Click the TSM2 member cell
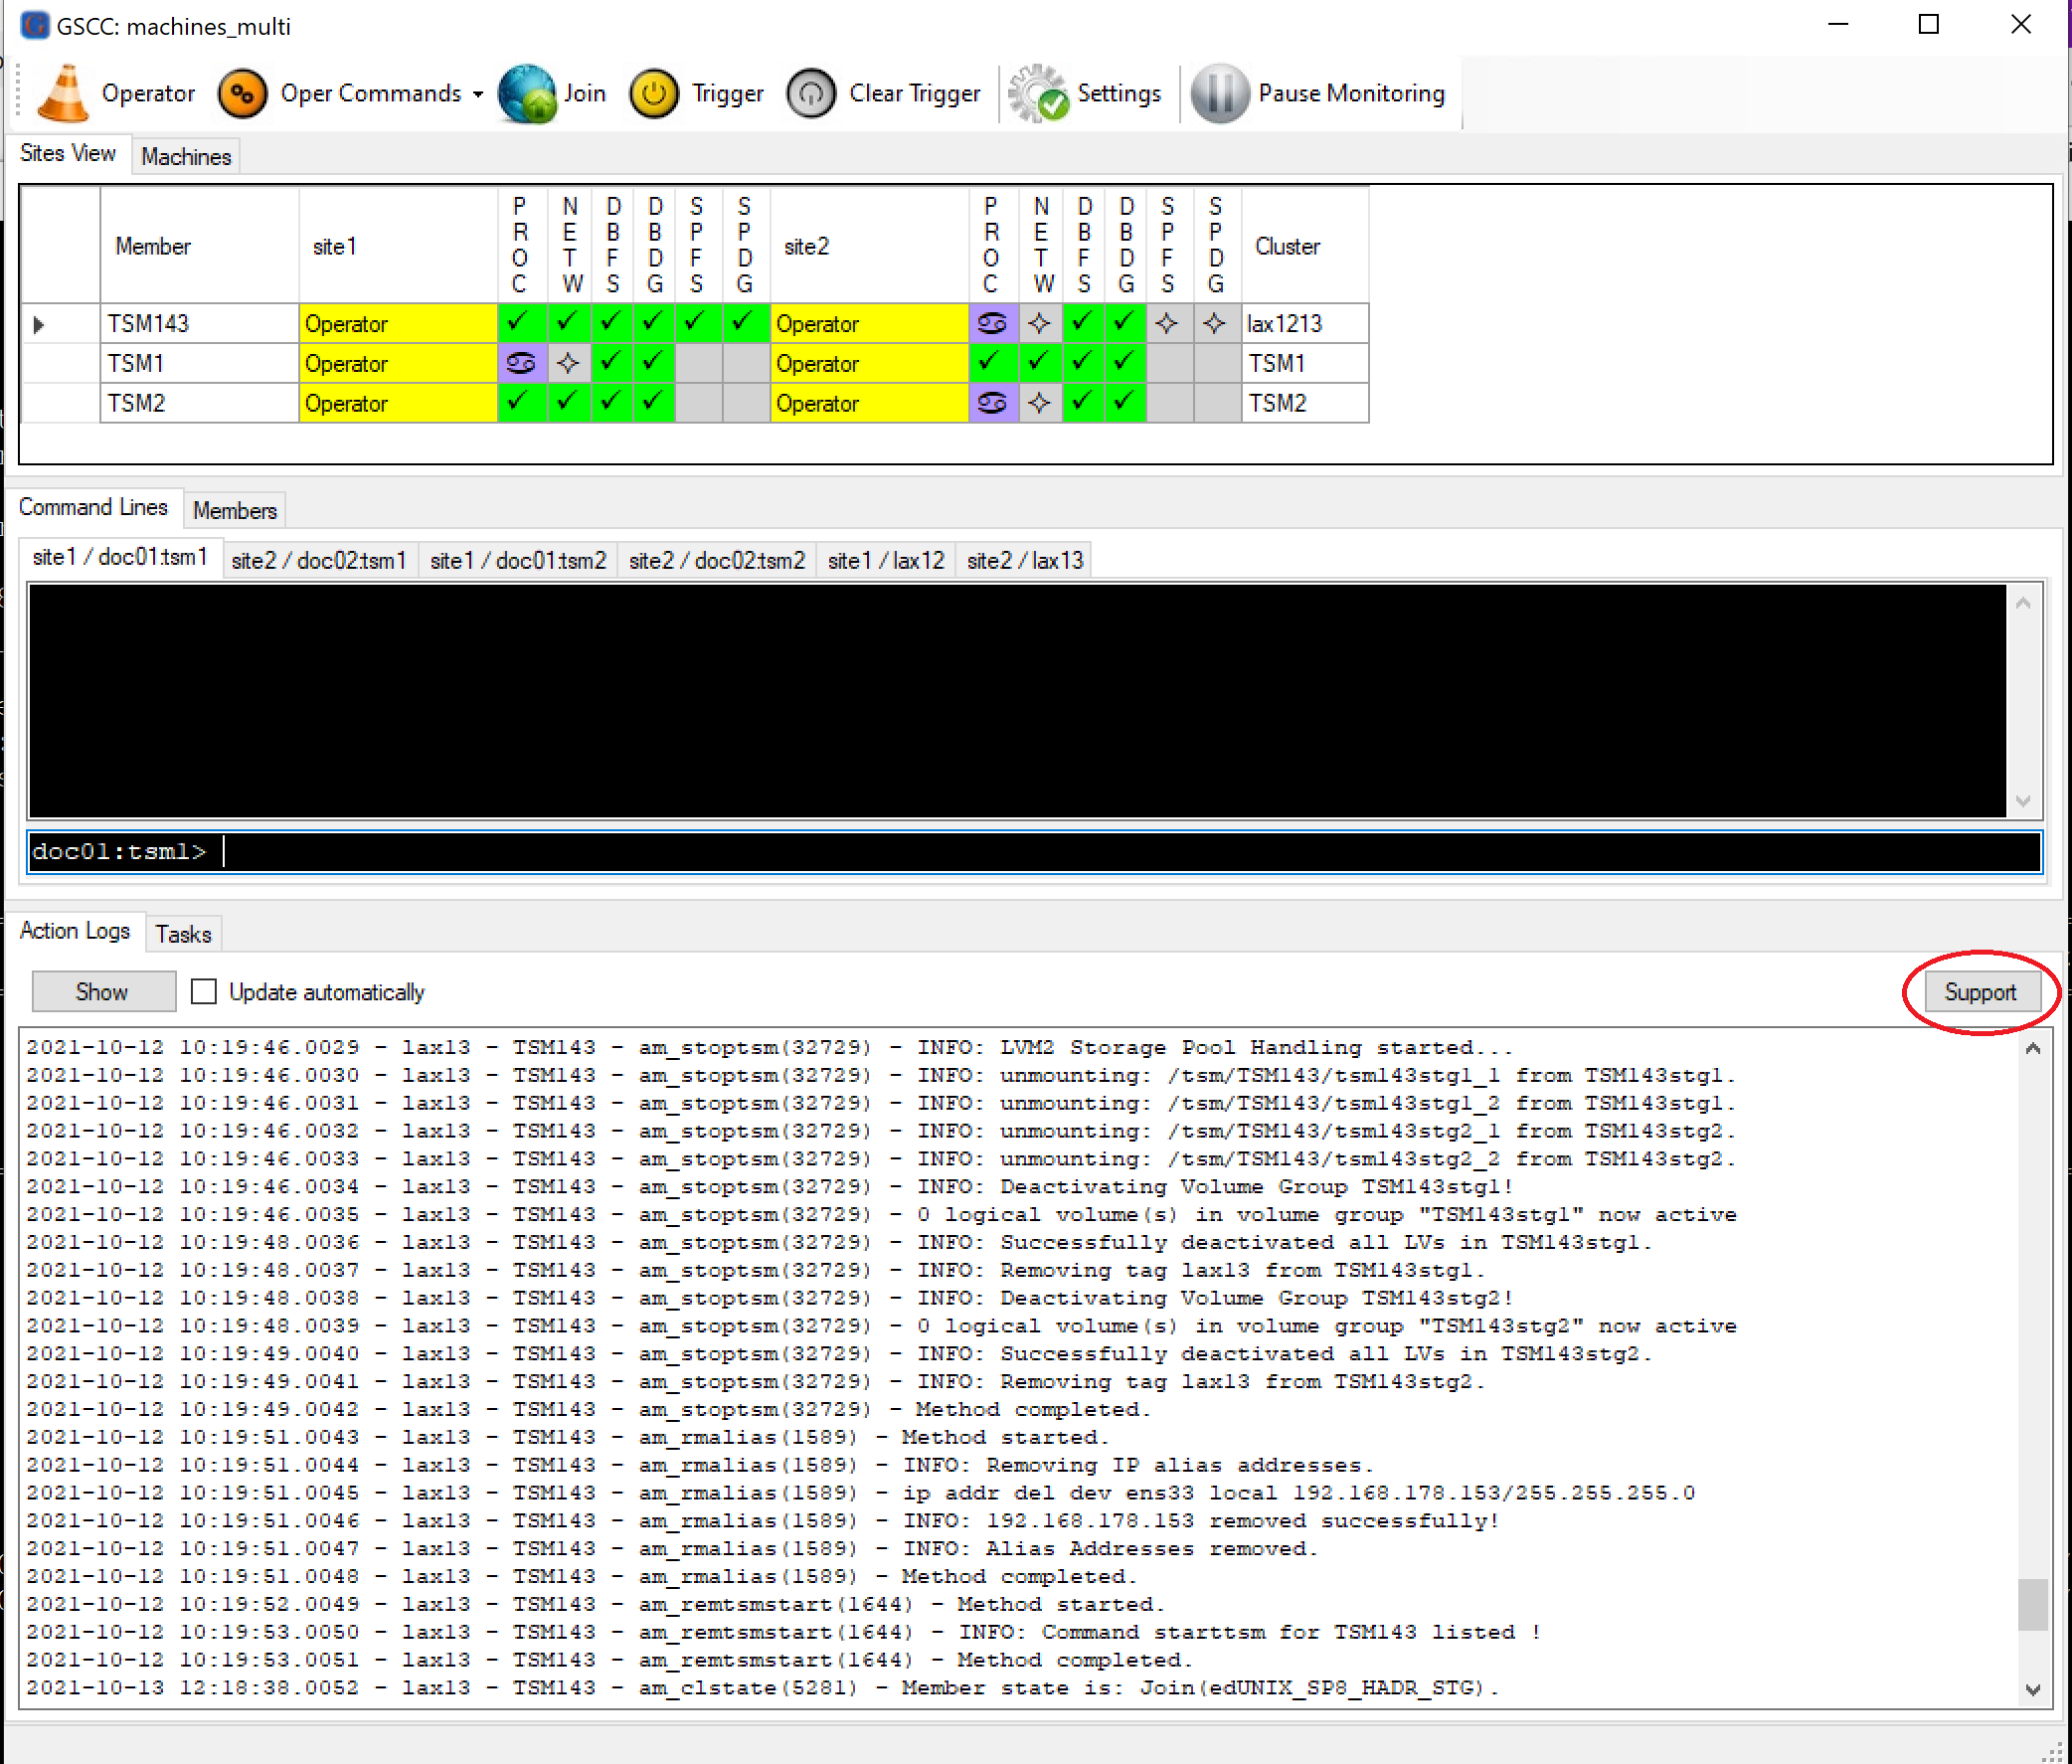The image size is (2072, 1764). (x=199, y=404)
